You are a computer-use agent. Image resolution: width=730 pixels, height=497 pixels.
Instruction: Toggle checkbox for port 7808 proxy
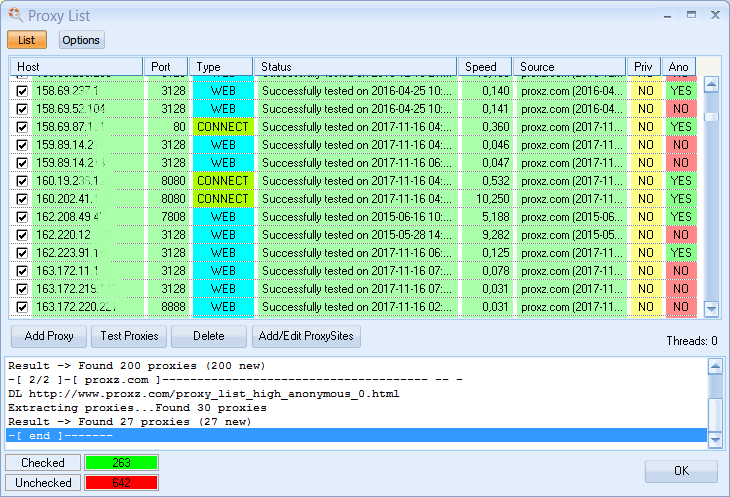(x=22, y=217)
